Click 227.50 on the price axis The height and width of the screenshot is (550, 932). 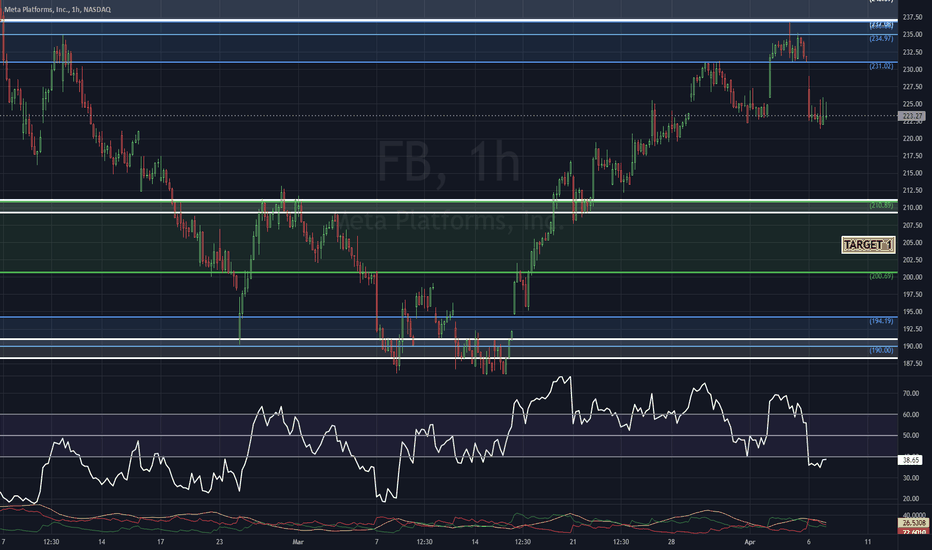click(912, 87)
